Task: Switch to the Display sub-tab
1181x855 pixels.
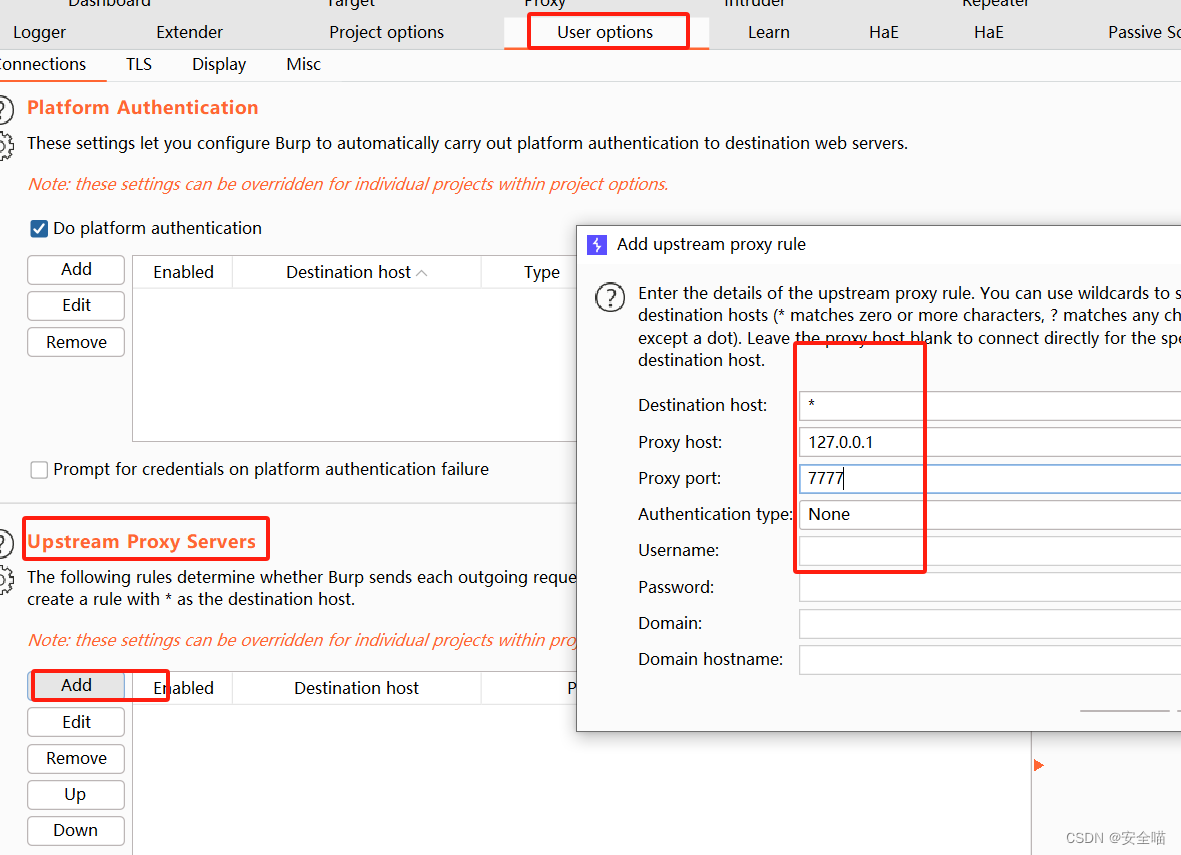Action: (x=219, y=65)
